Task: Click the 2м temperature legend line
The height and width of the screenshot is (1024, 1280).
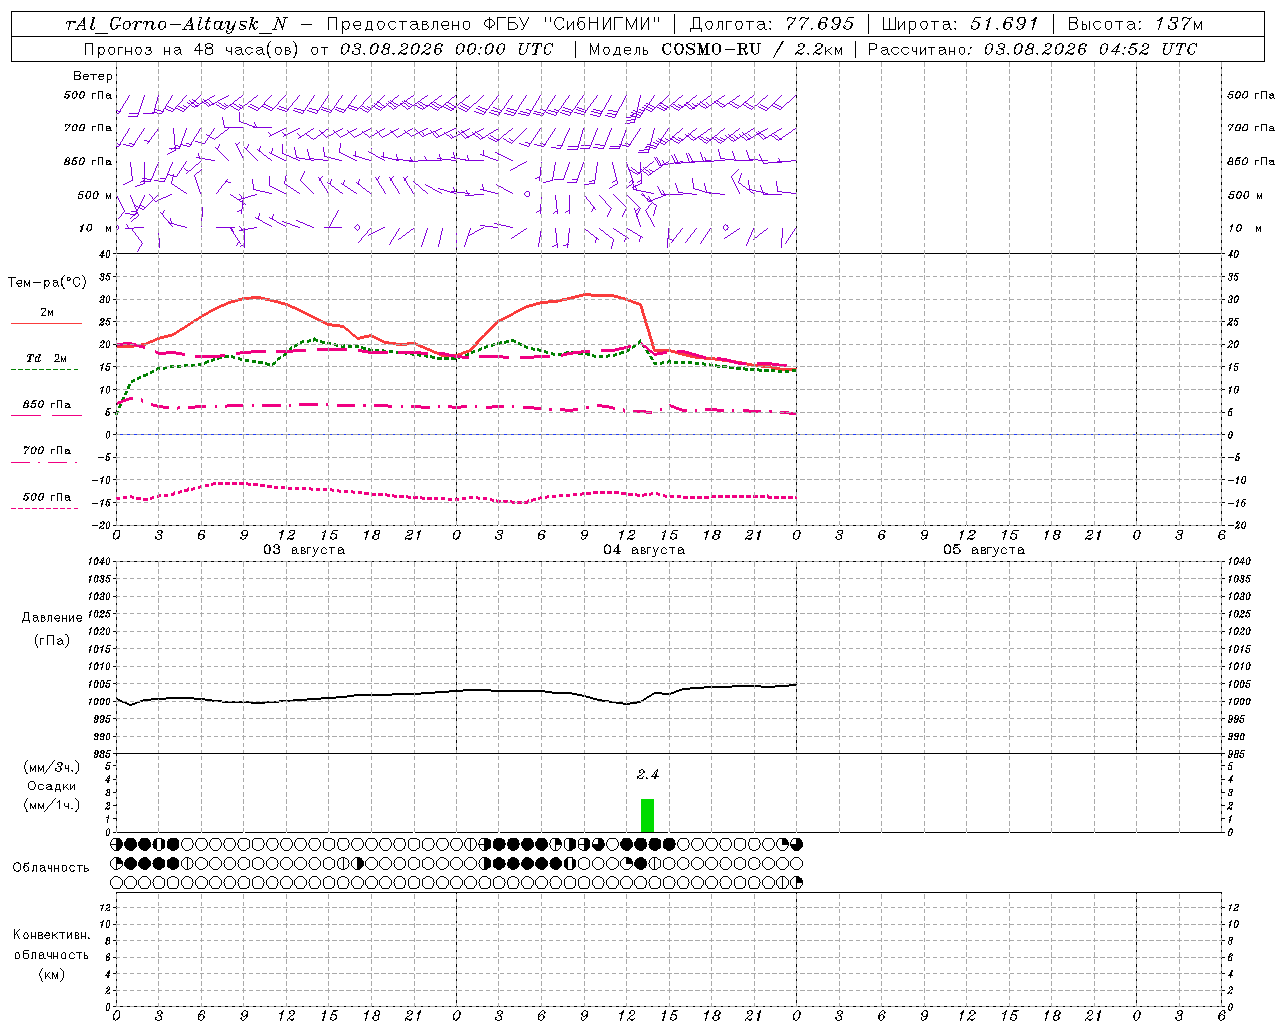Action: (47, 313)
